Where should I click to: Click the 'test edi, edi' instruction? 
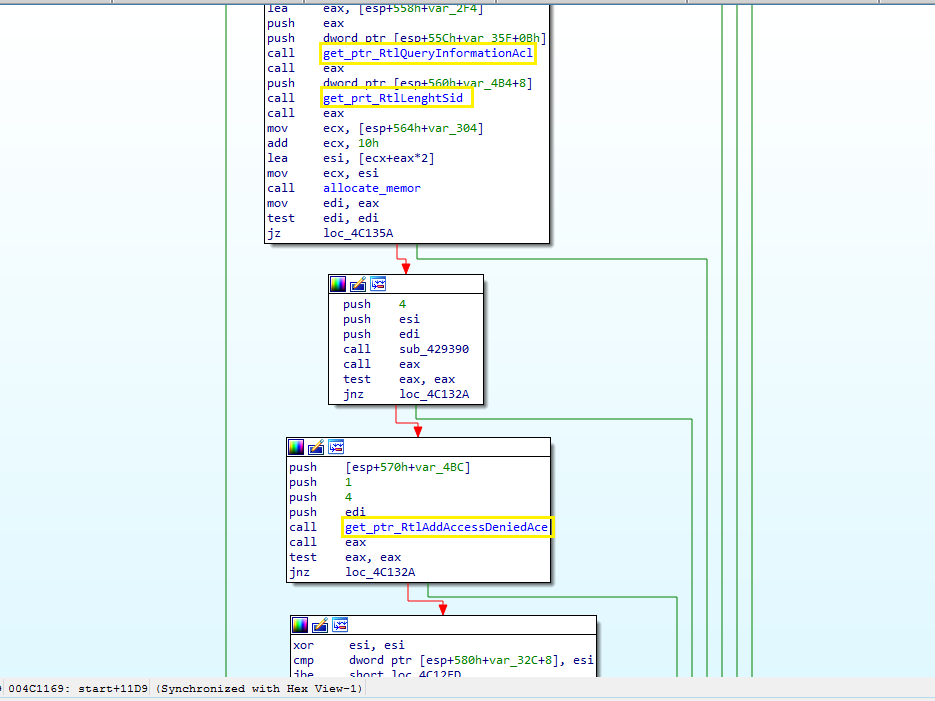pos(323,218)
